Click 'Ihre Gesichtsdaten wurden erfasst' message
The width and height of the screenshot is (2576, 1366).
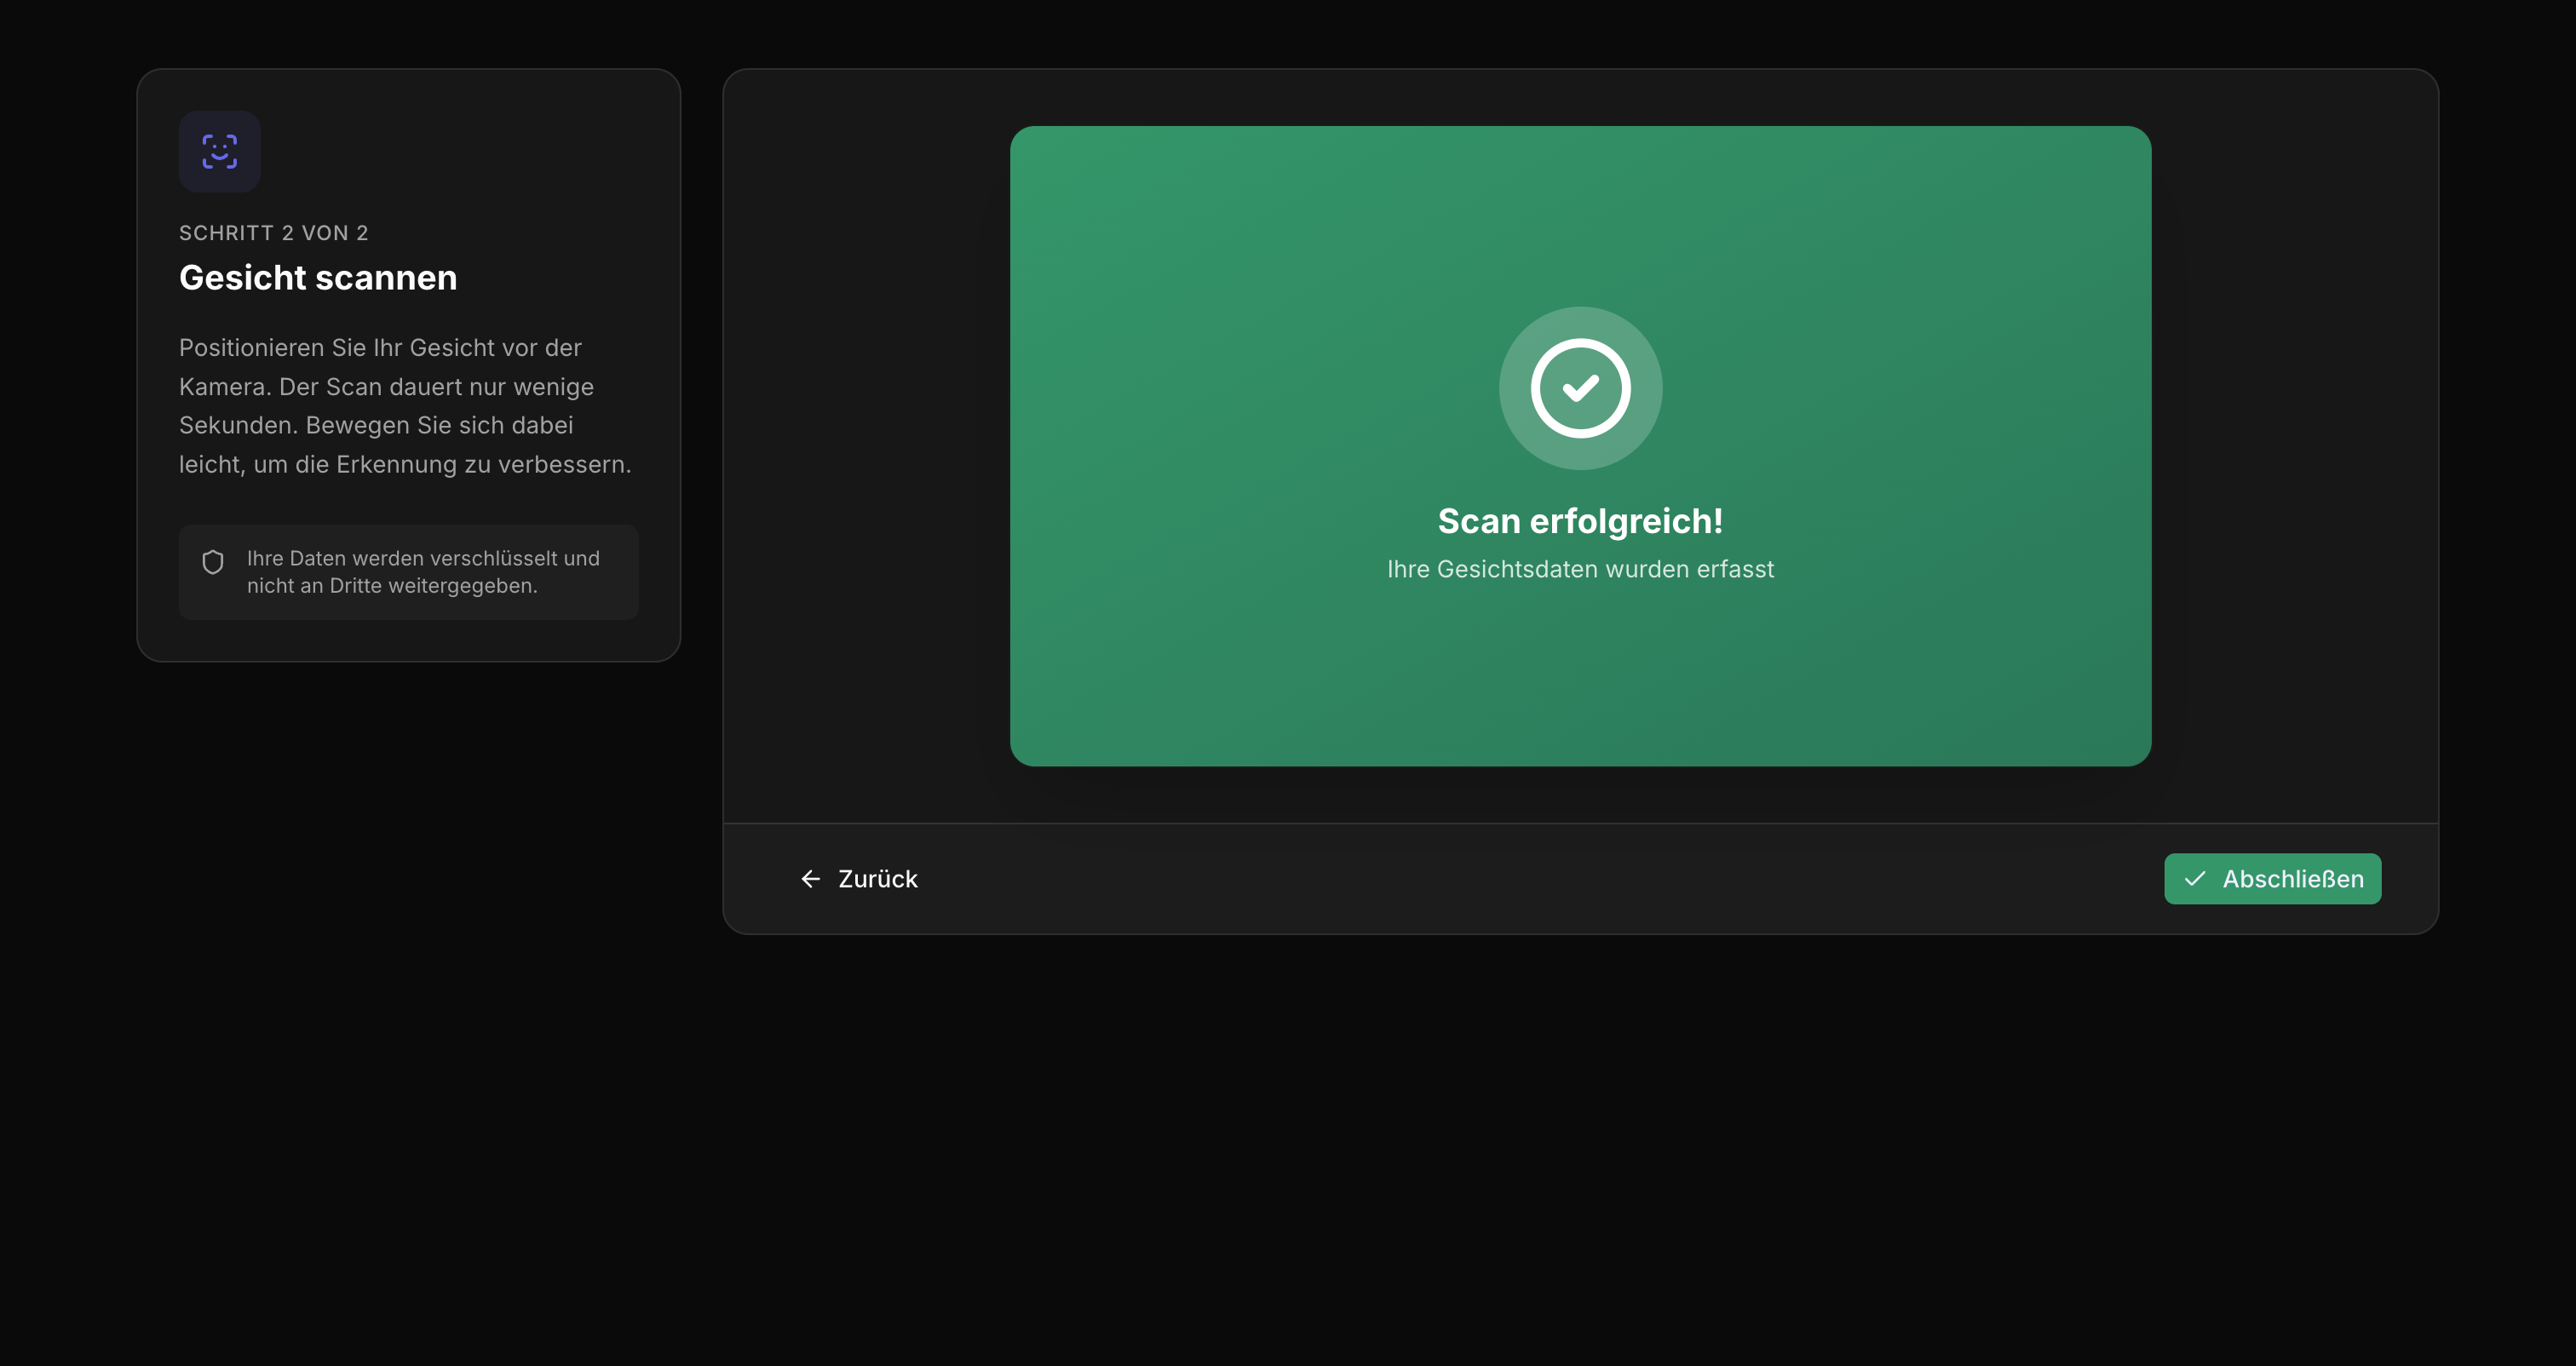pos(1580,569)
